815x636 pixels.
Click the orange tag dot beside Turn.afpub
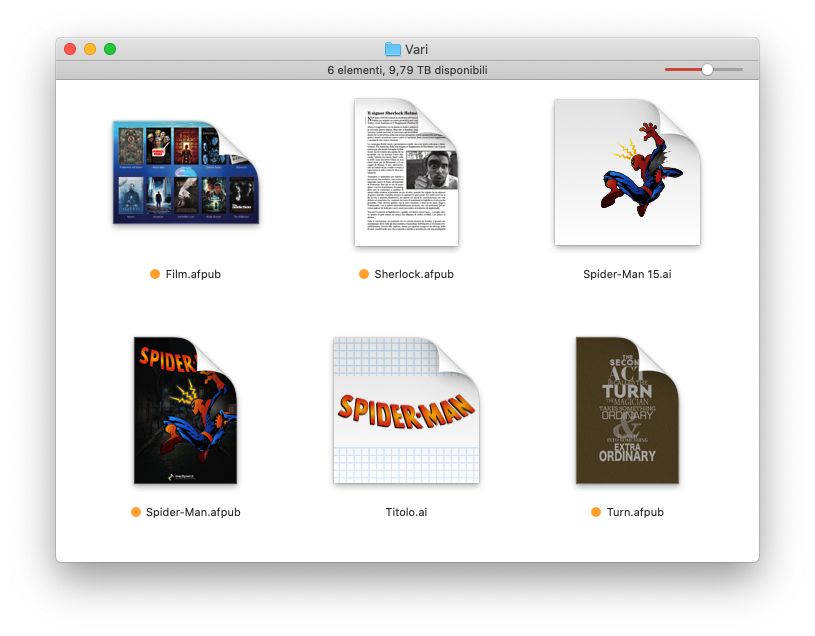click(596, 512)
